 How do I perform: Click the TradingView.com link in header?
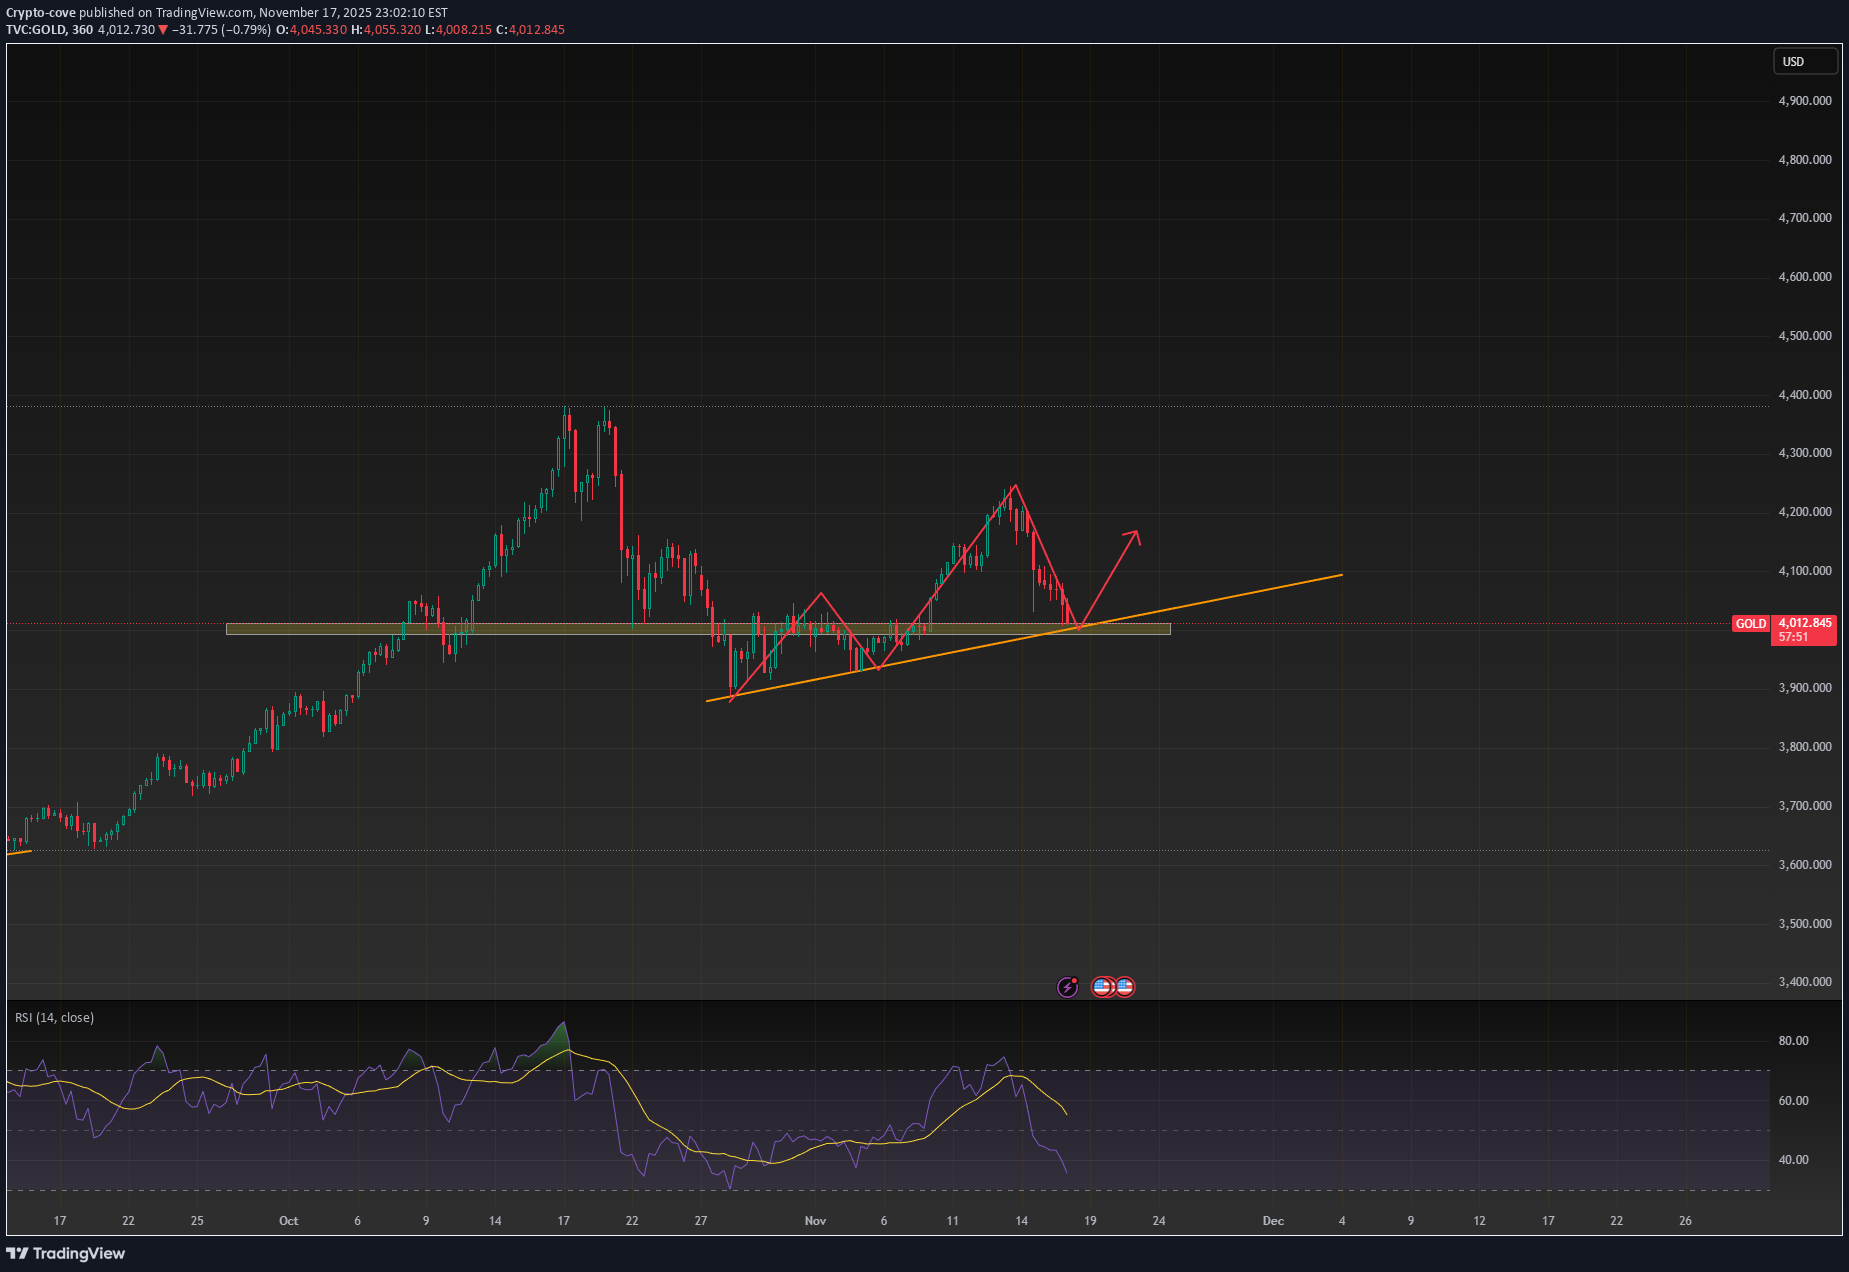pos(203,12)
